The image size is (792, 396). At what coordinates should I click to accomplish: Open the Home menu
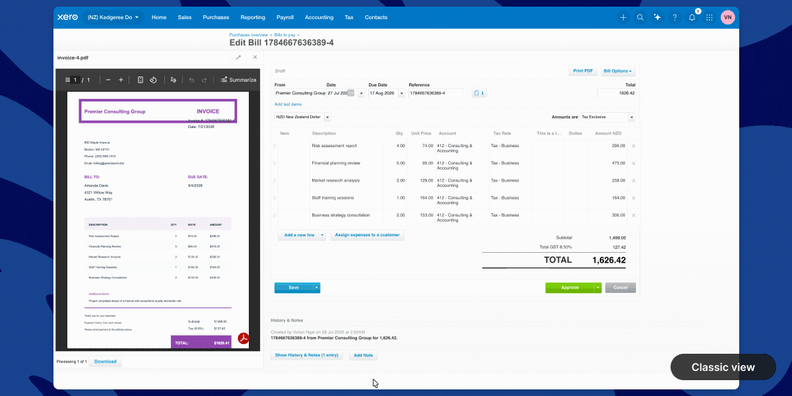[x=159, y=17]
